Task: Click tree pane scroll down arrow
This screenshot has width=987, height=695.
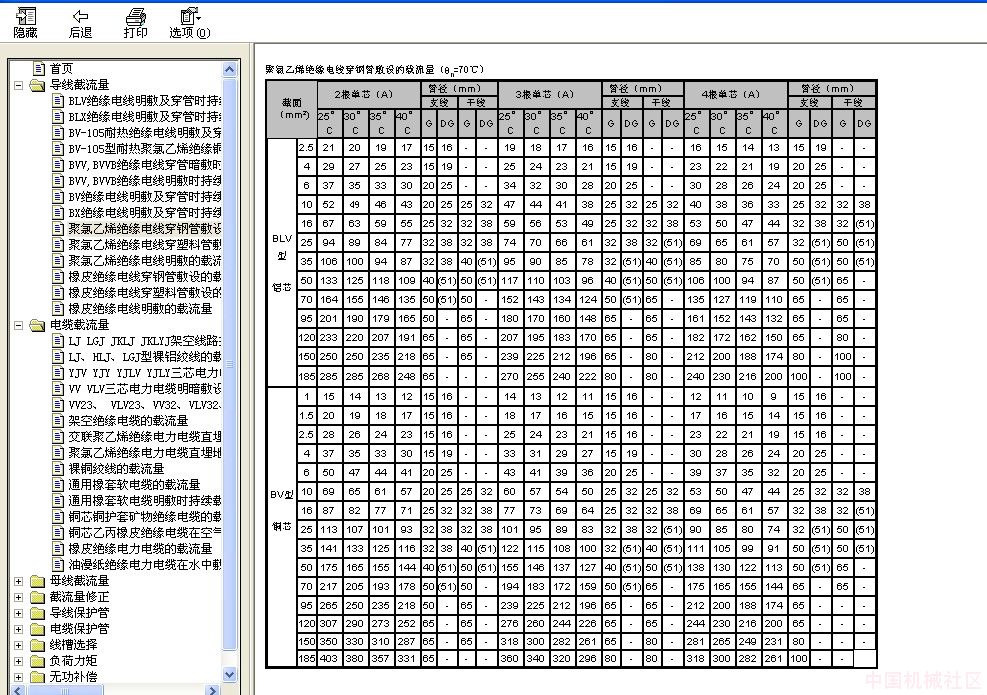Action: 230,675
